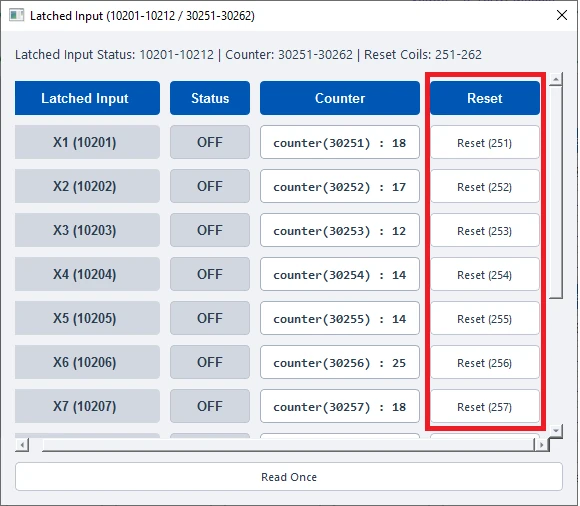
Task: Click the window icon in title bar
Action: [16, 16]
